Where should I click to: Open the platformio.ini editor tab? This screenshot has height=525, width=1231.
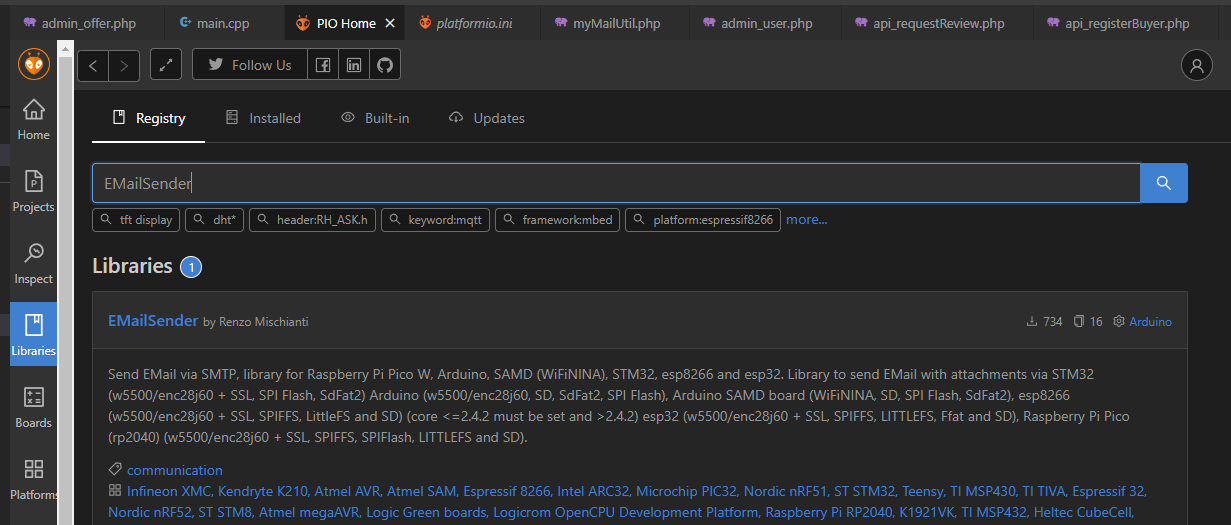[466, 22]
